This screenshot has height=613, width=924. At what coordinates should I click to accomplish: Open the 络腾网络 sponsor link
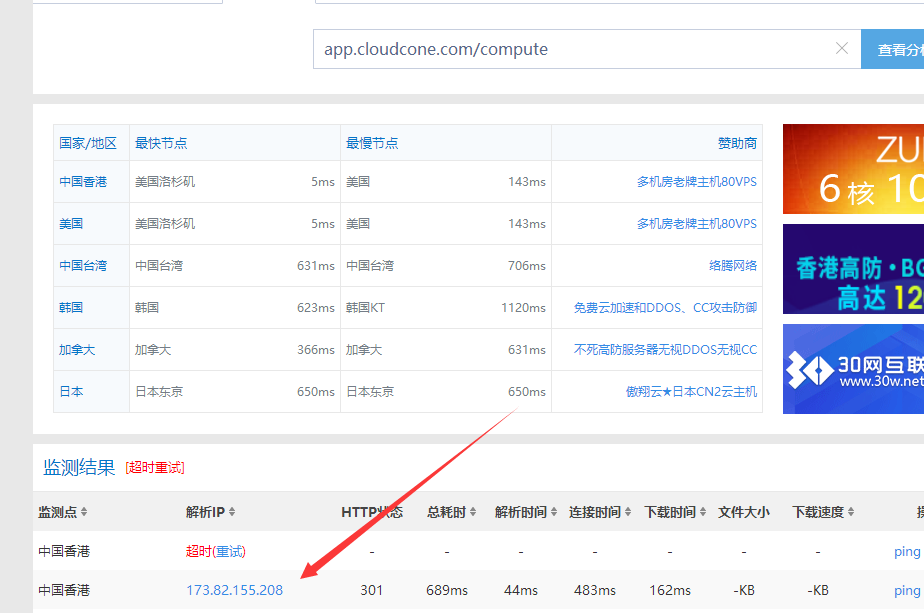(x=733, y=265)
